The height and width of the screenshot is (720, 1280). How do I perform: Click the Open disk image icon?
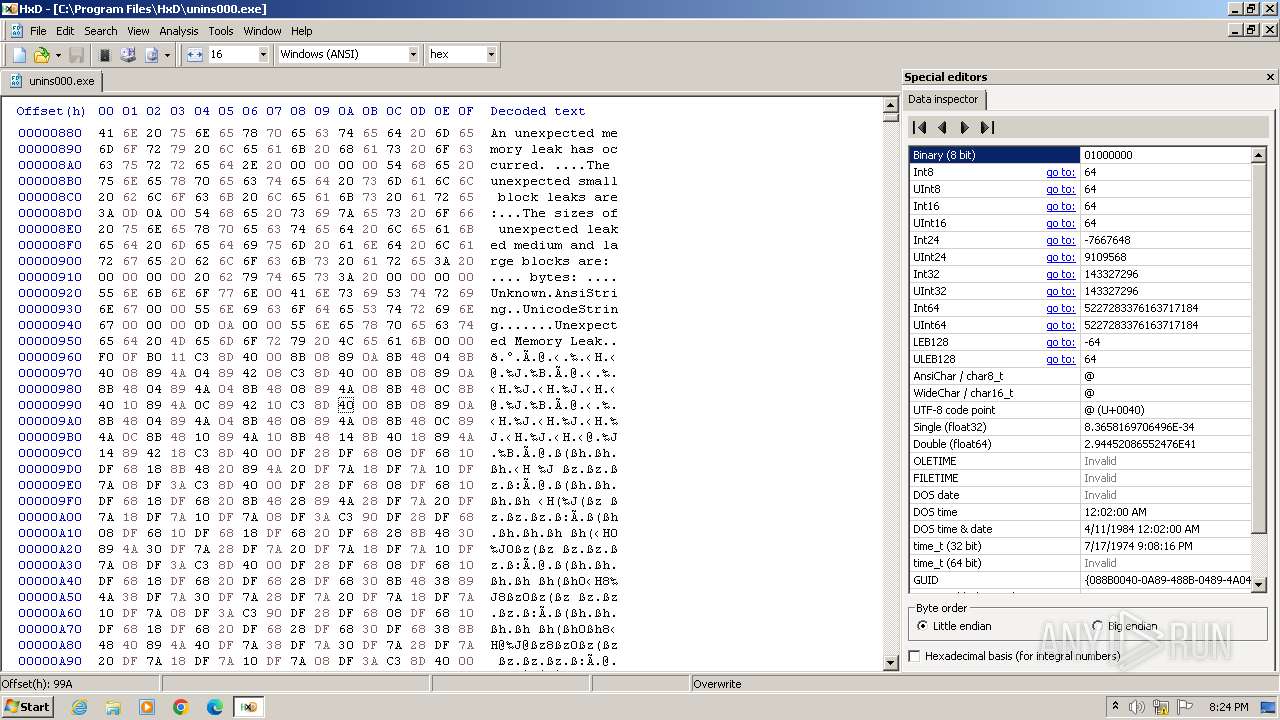(x=152, y=55)
